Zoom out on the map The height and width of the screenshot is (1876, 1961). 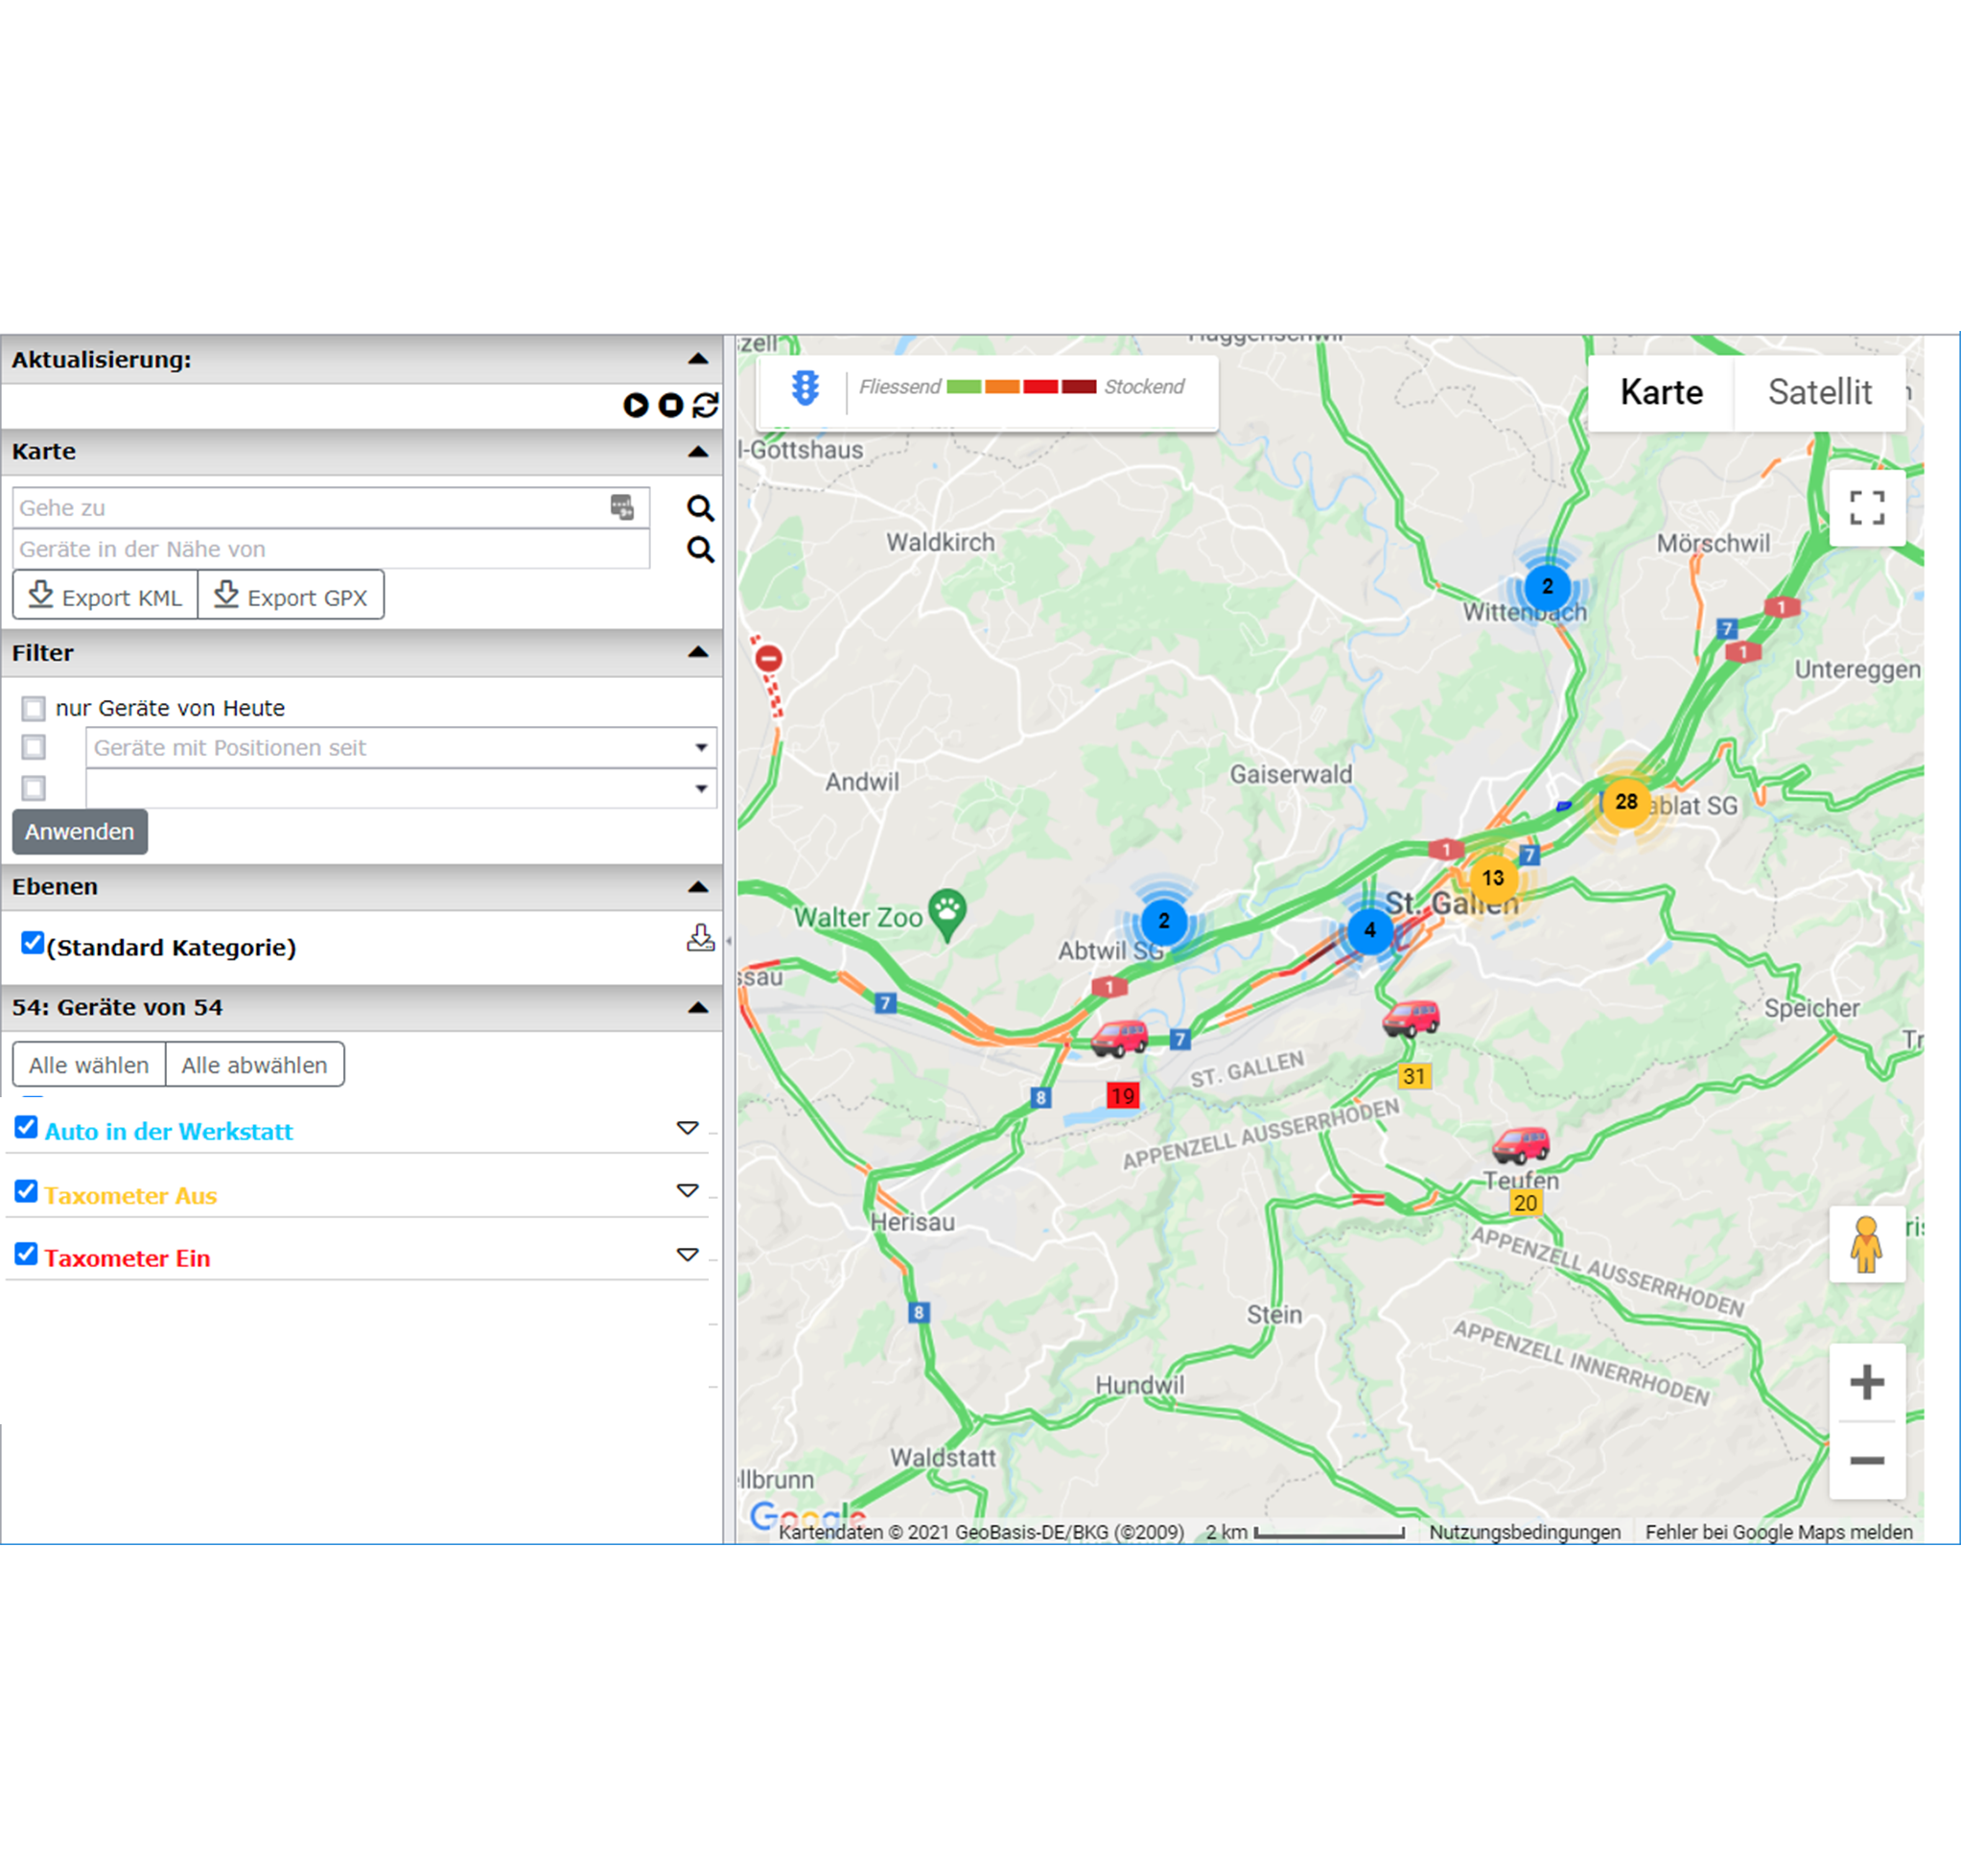[1866, 1460]
